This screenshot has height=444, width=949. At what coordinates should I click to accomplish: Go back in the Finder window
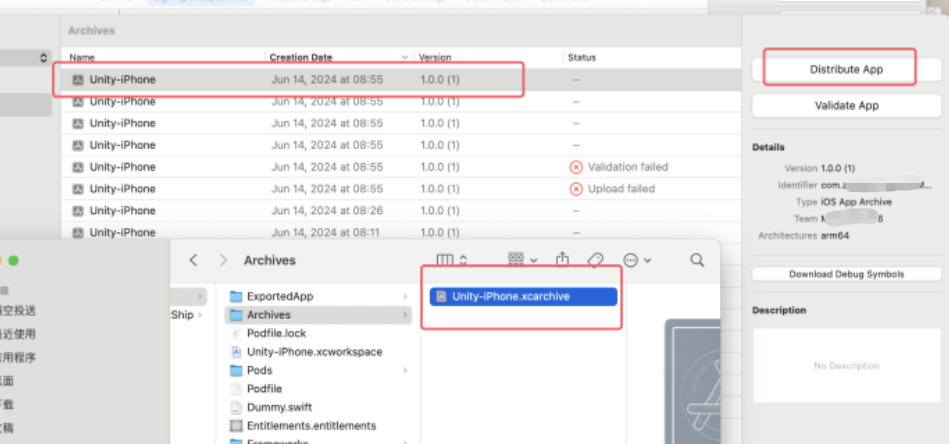pos(194,260)
